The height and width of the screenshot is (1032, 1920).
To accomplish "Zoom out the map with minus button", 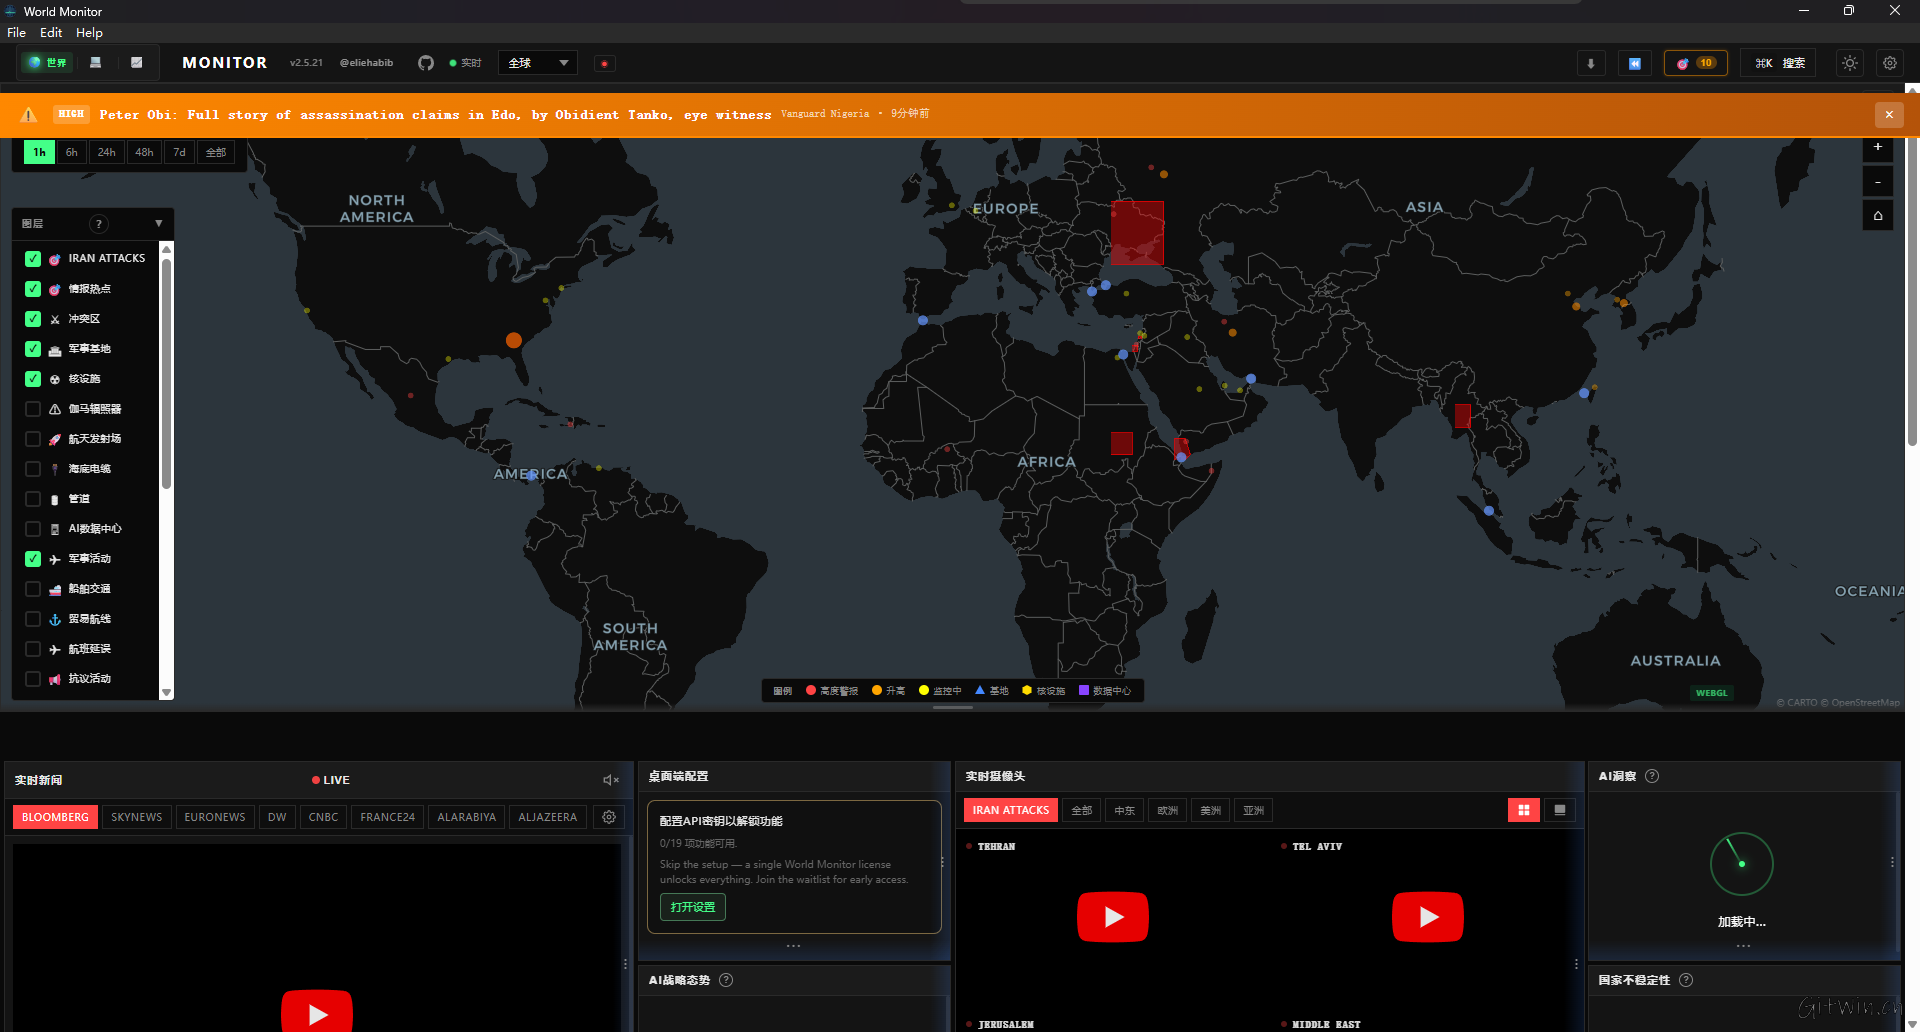I will click(1878, 182).
